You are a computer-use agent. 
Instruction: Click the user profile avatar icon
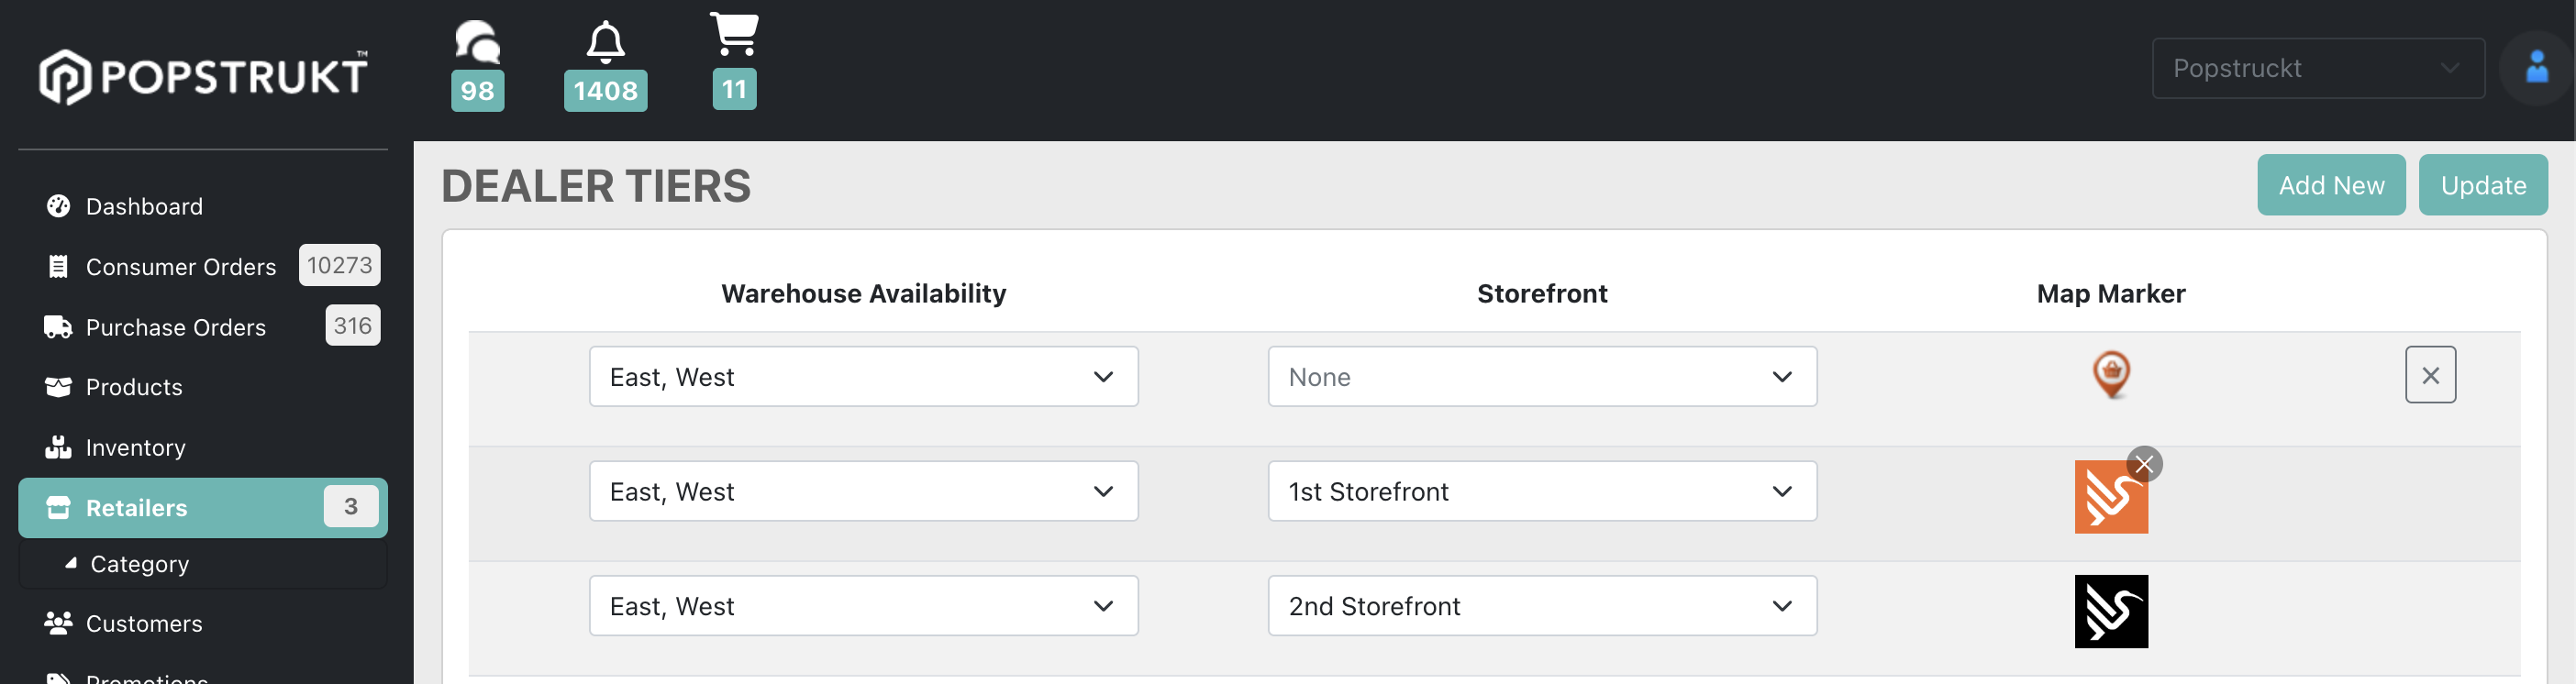pos(2535,68)
